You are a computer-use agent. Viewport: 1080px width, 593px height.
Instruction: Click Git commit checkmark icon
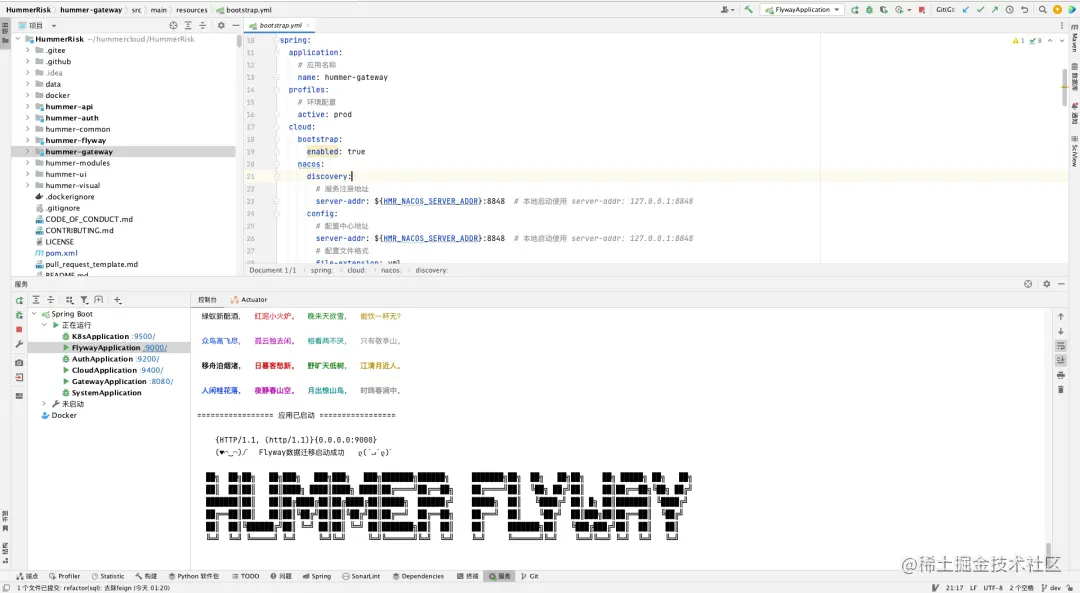click(980, 10)
